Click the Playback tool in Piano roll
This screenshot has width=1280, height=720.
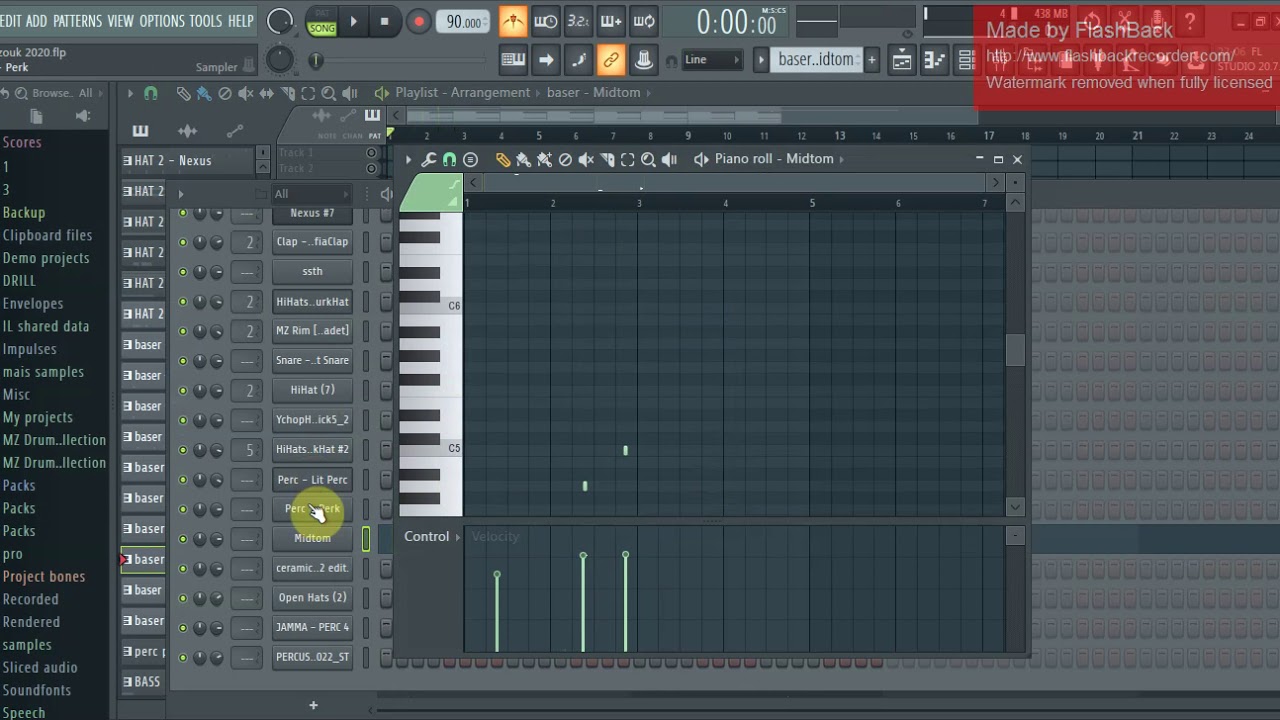click(x=669, y=159)
